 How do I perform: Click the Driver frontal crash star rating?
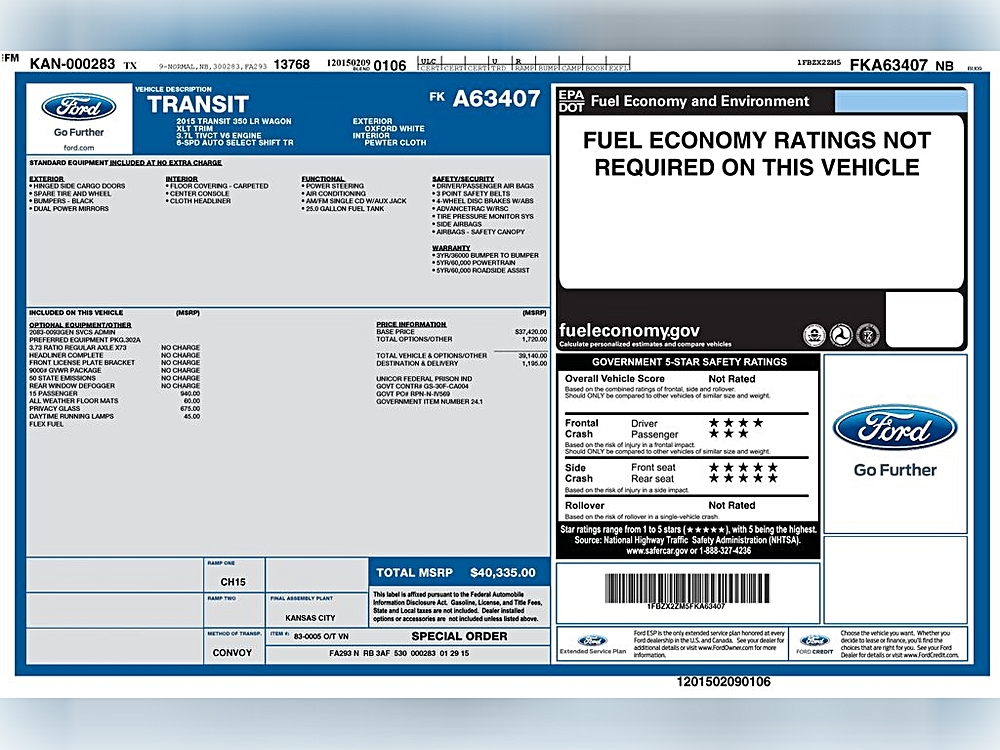[736, 422]
